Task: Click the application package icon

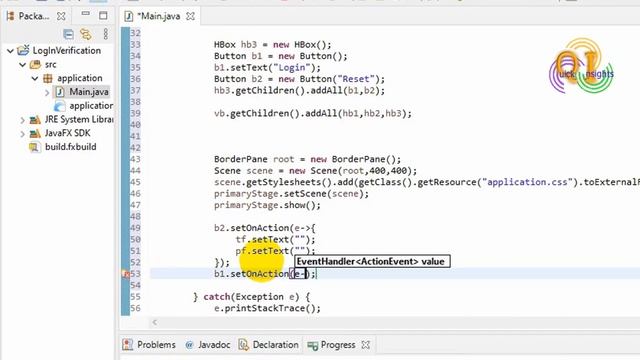Action: point(48,78)
